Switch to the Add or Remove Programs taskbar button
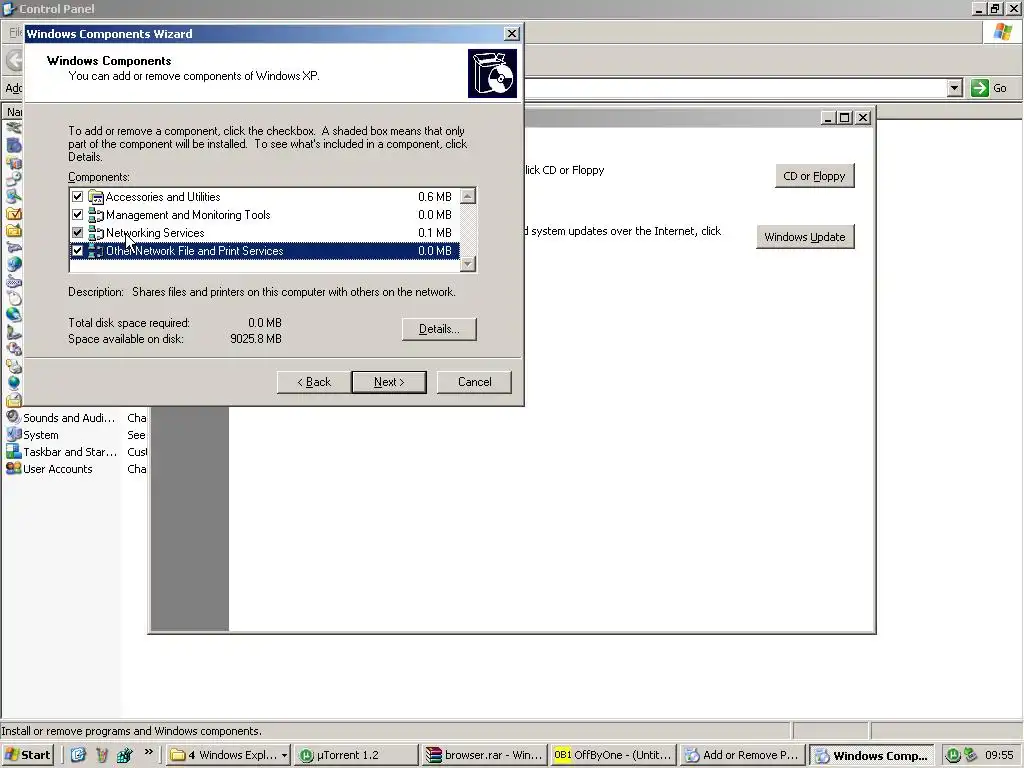This screenshot has height=768, width=1024. (x=742, y=755)
